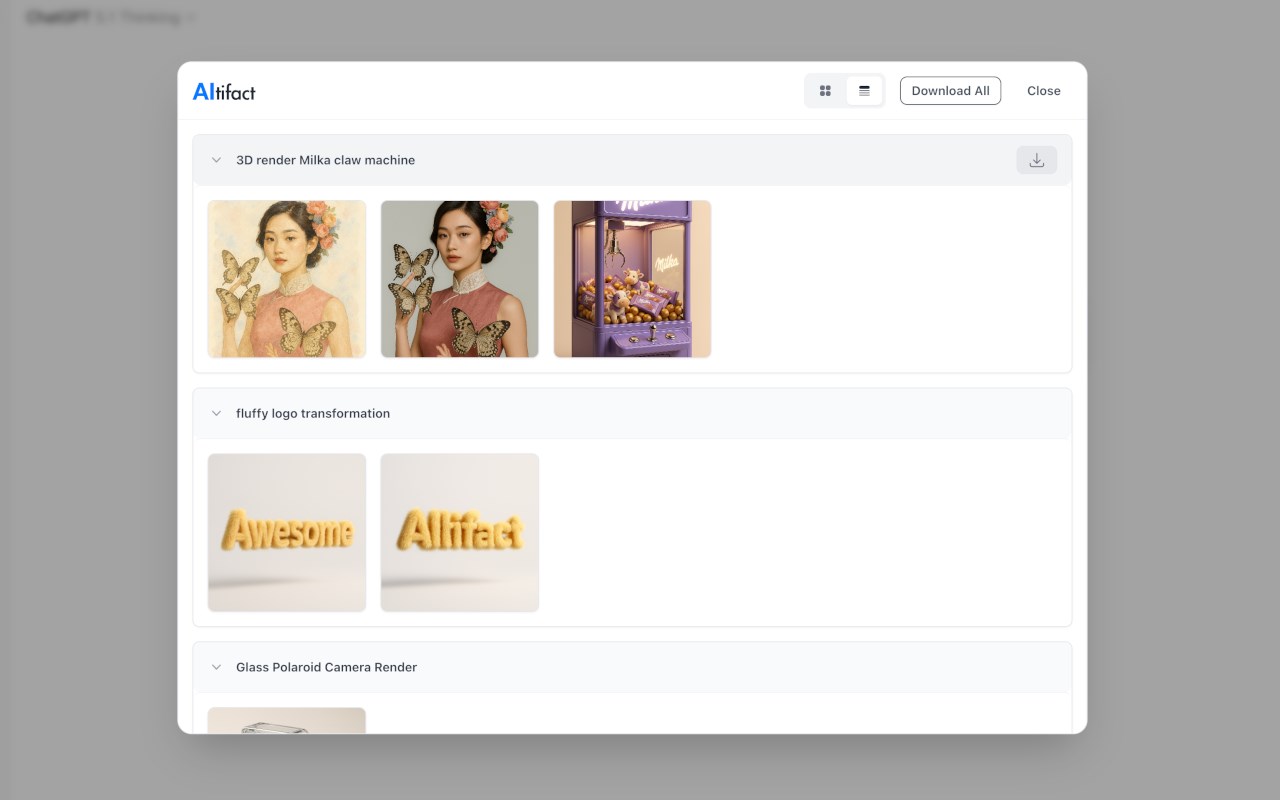Download the Milka claw machine group

click(1036, 160)
